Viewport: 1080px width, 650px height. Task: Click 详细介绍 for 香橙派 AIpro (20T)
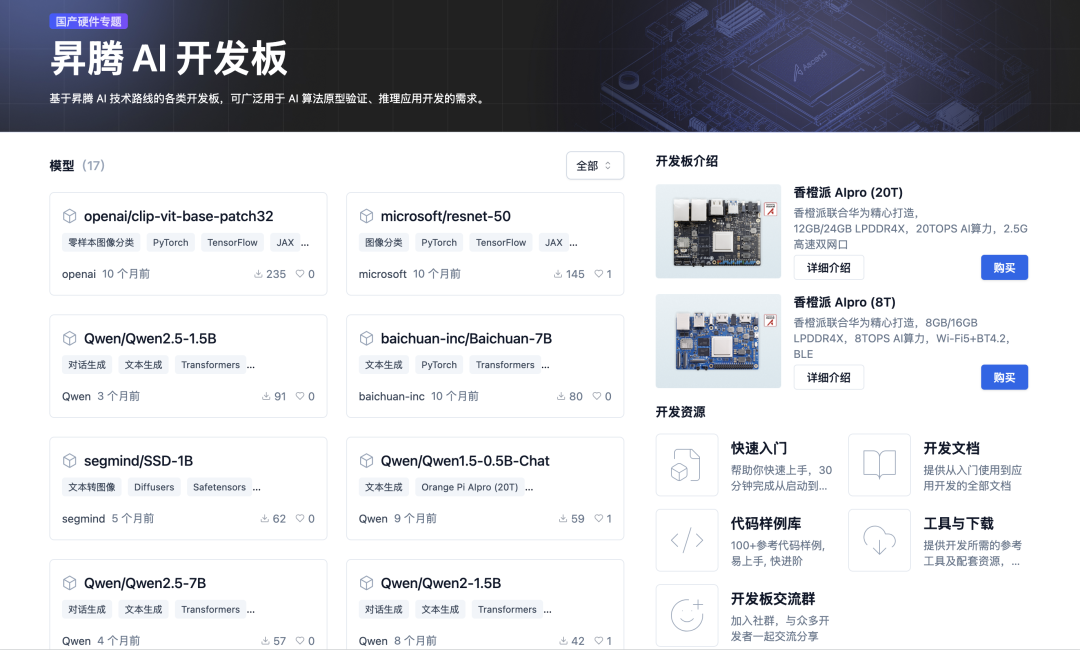click(829, 268)
